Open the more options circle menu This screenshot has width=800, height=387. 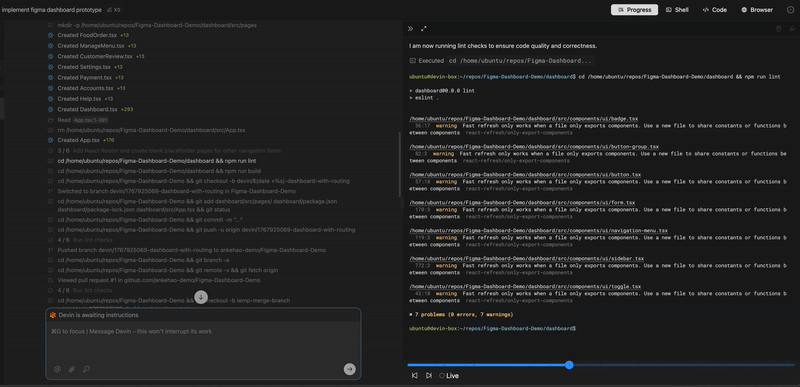(x=790, y=10)
